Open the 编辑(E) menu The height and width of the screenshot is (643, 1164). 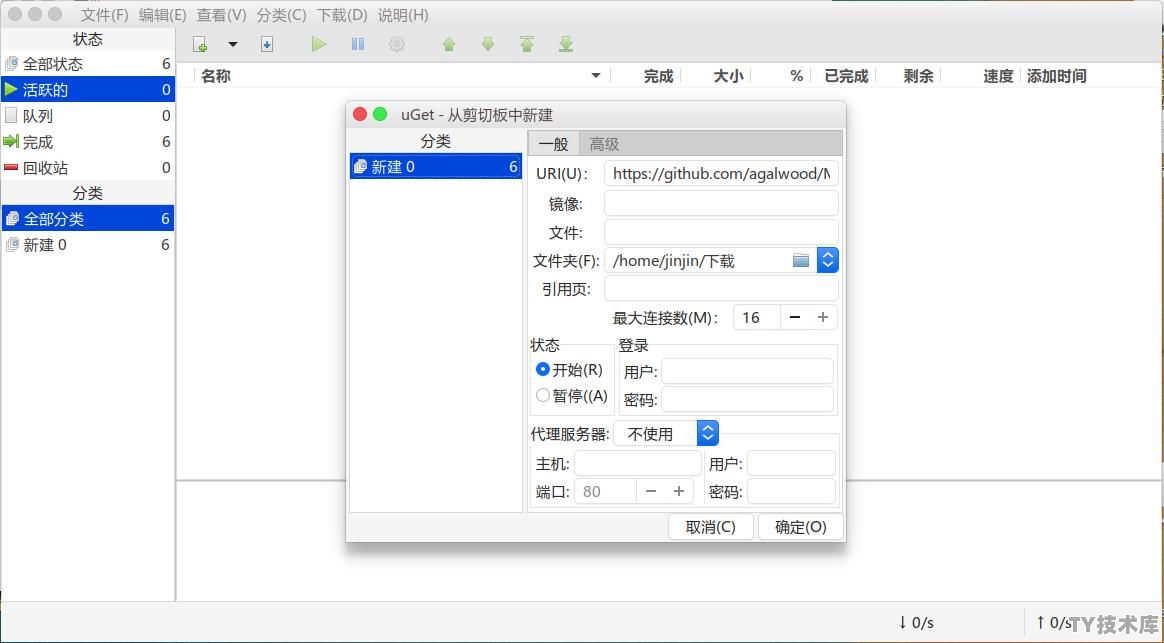[x=162, y=15]
